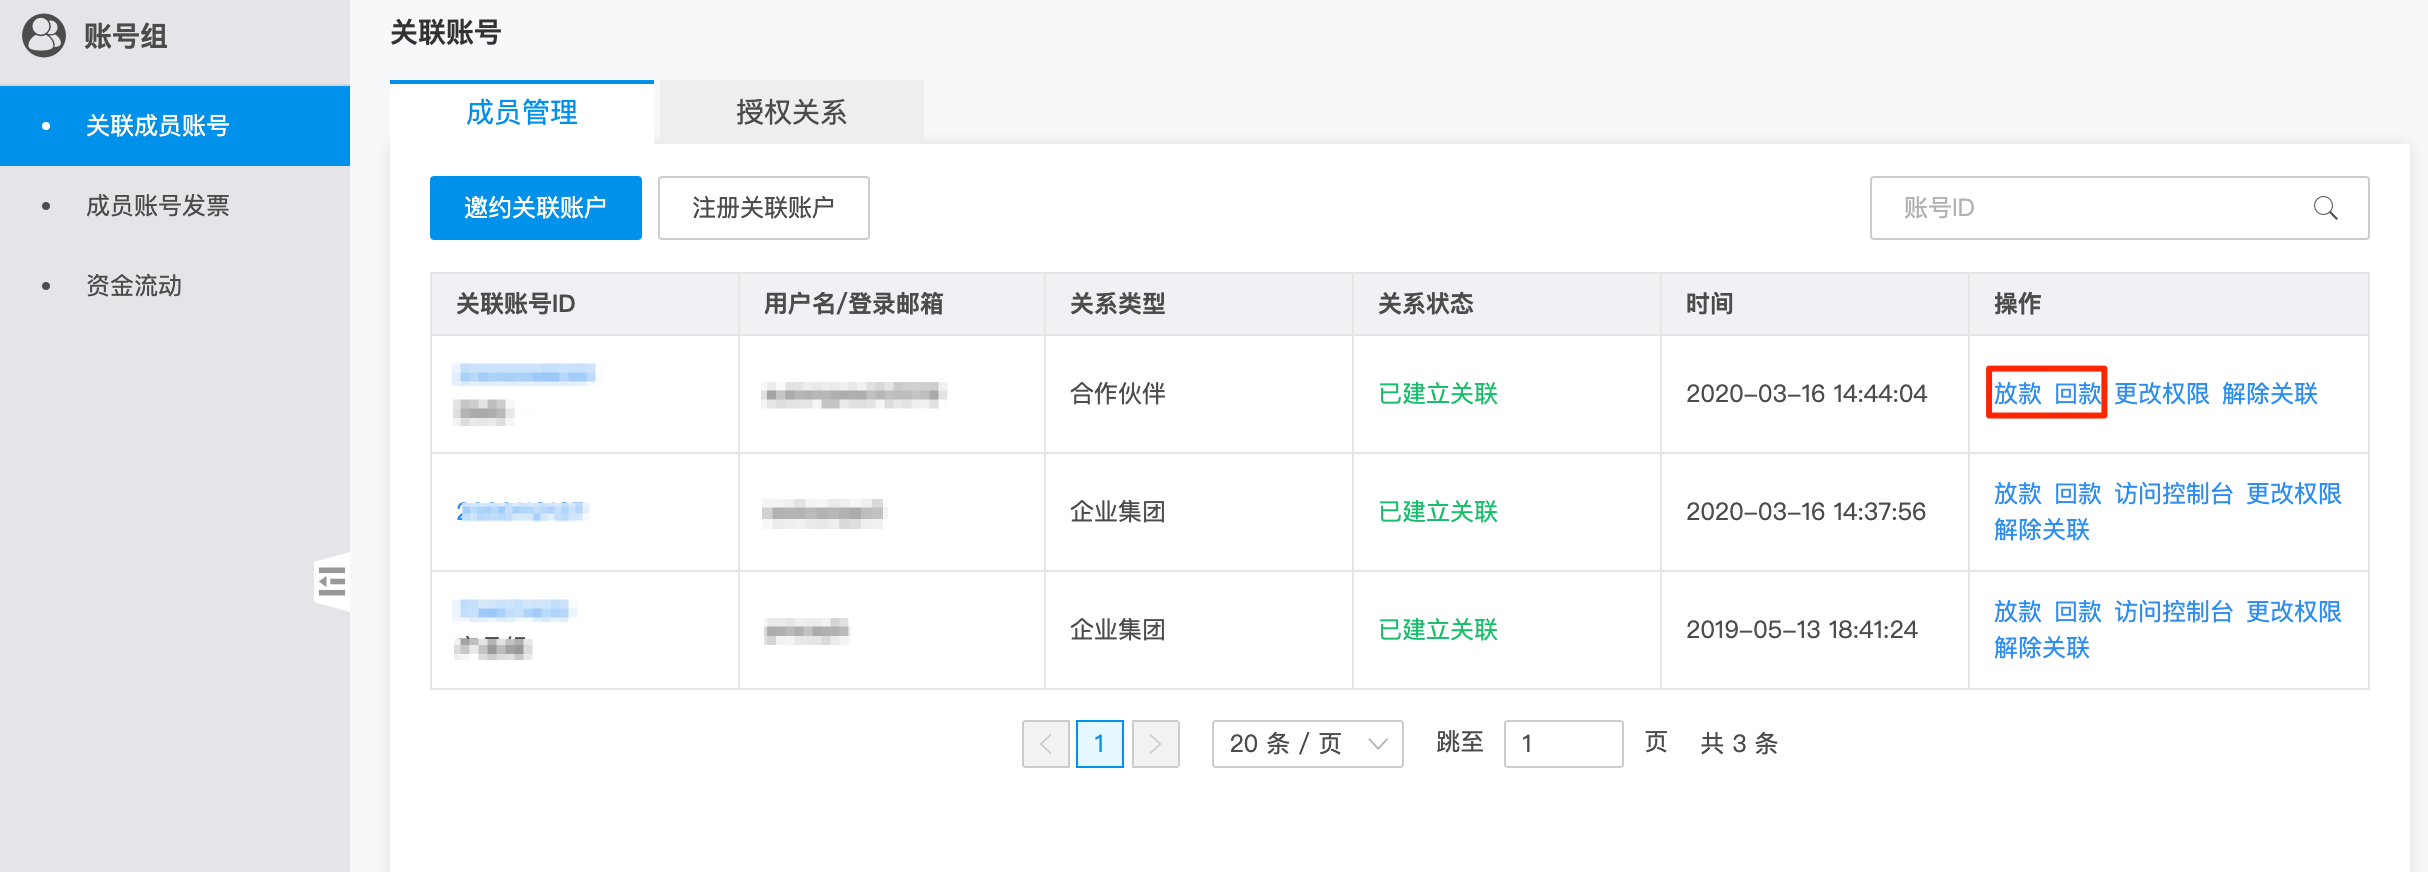This screenshot has height=872, width=2428.
Task: Click the 跳至 page number input
Action: click(x=1562, y=744)
